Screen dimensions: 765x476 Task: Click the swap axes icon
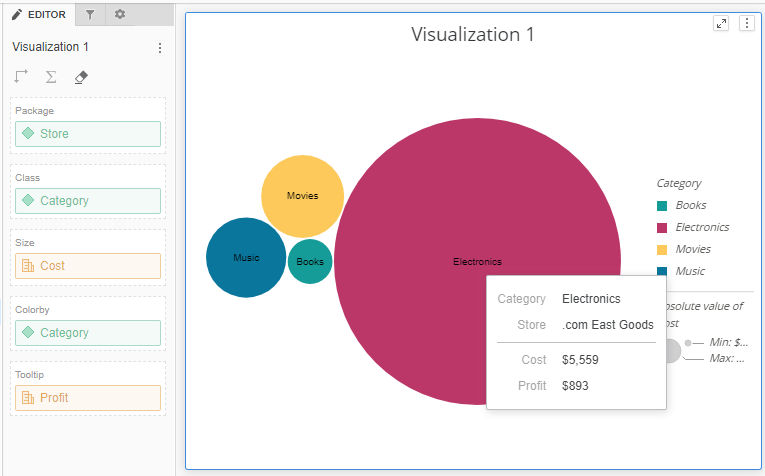tap(21, 77)
